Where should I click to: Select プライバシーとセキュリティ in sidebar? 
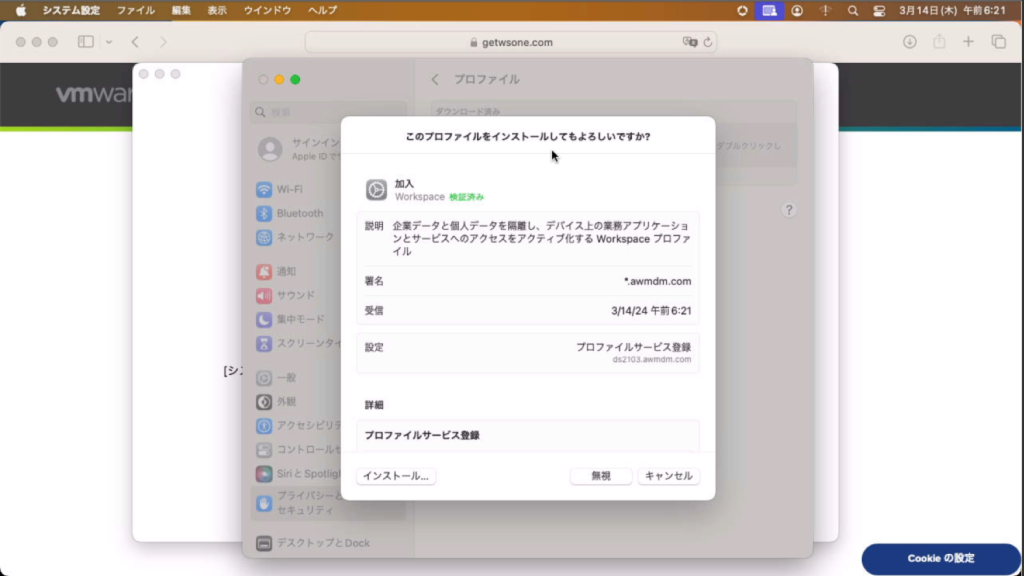[x=328, y=503]
